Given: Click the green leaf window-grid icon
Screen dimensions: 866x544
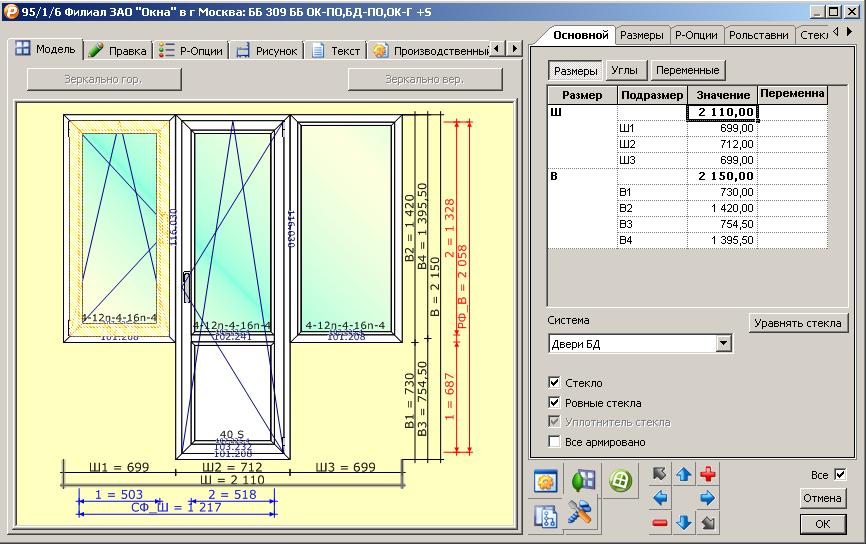Looking at the screenshot, I should pyautogui.click(x=583, y=481).
